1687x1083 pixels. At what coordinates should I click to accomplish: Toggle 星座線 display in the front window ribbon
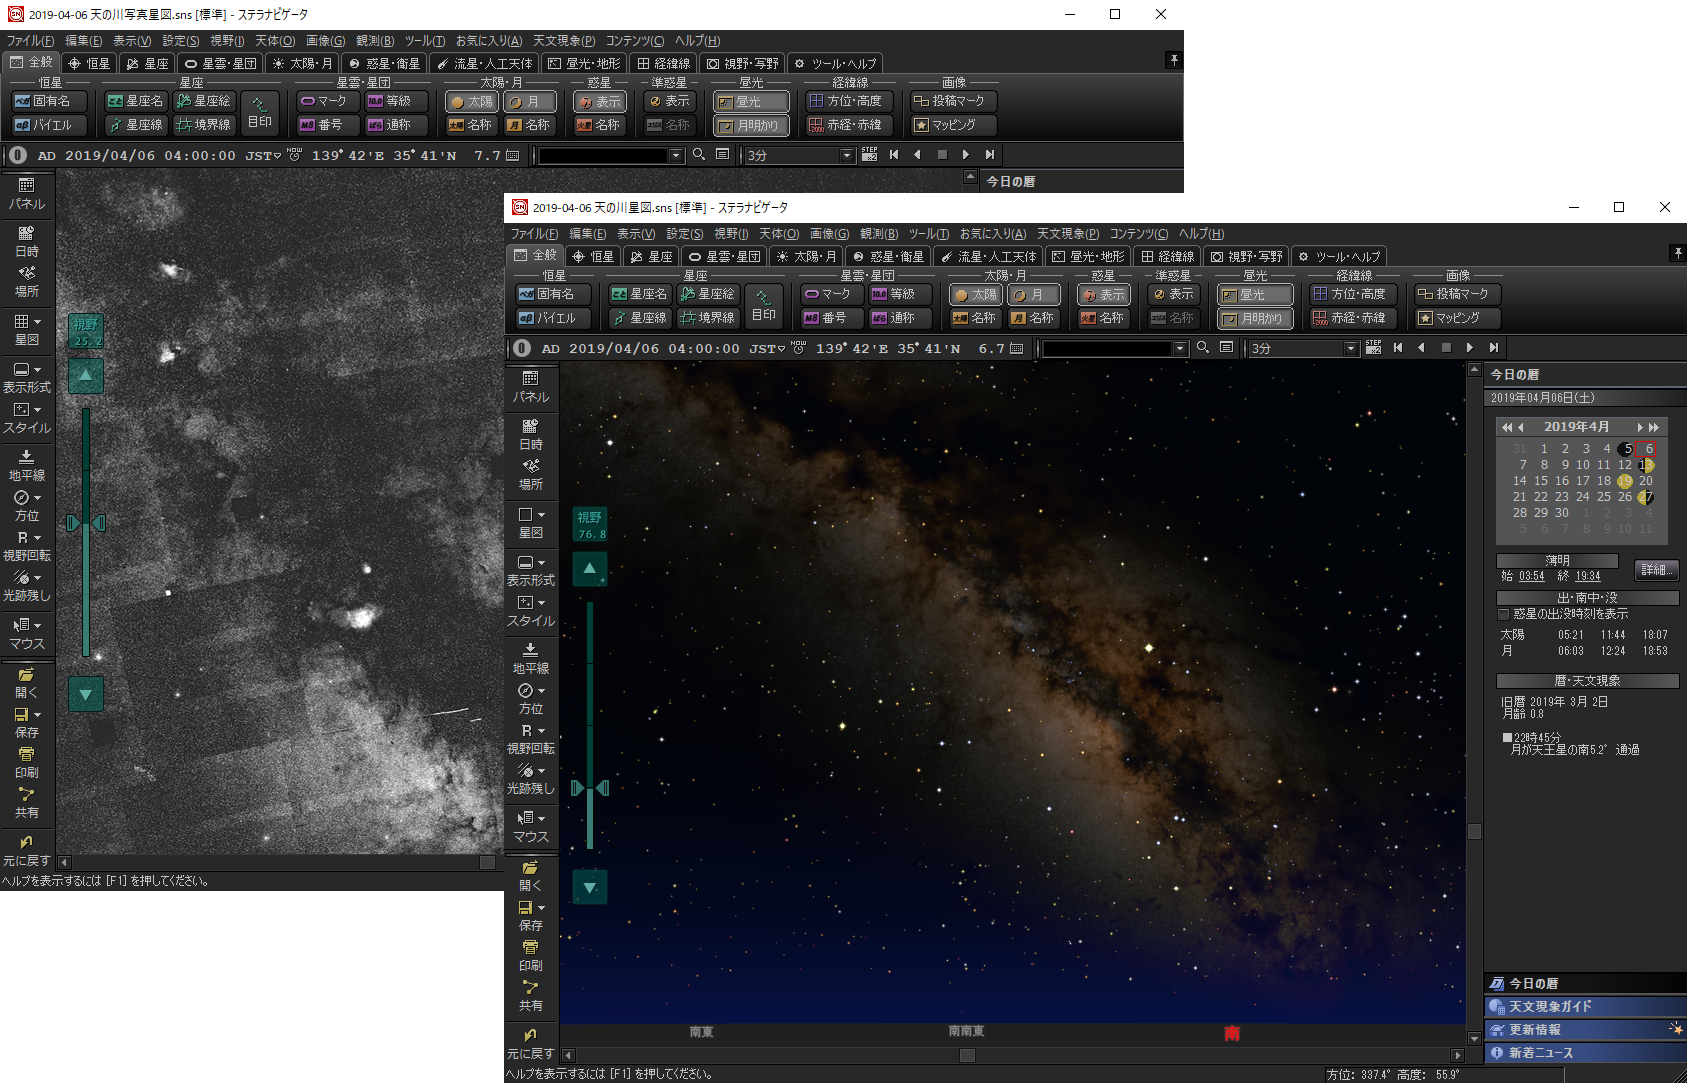point(638,318)
